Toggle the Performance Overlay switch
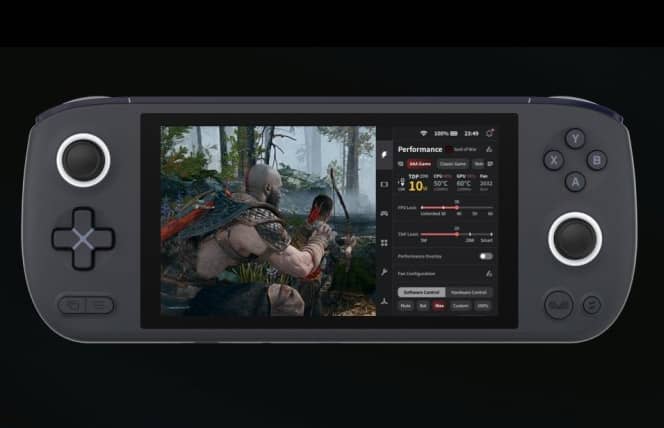This screenshot has height=428, width=664. tap(485, 256)
